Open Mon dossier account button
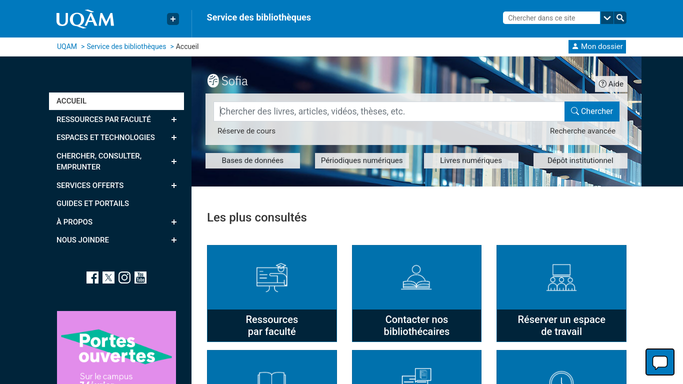This screenshot has width=683, height=384. point(597,47)
